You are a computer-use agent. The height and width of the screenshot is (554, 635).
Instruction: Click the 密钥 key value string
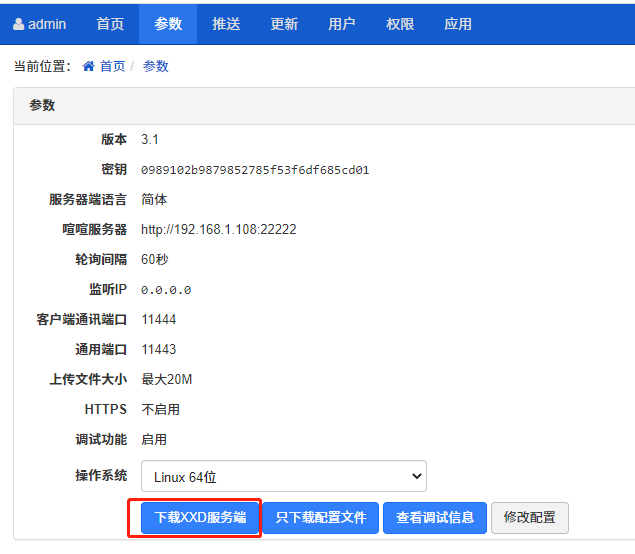tap(255, 170)
